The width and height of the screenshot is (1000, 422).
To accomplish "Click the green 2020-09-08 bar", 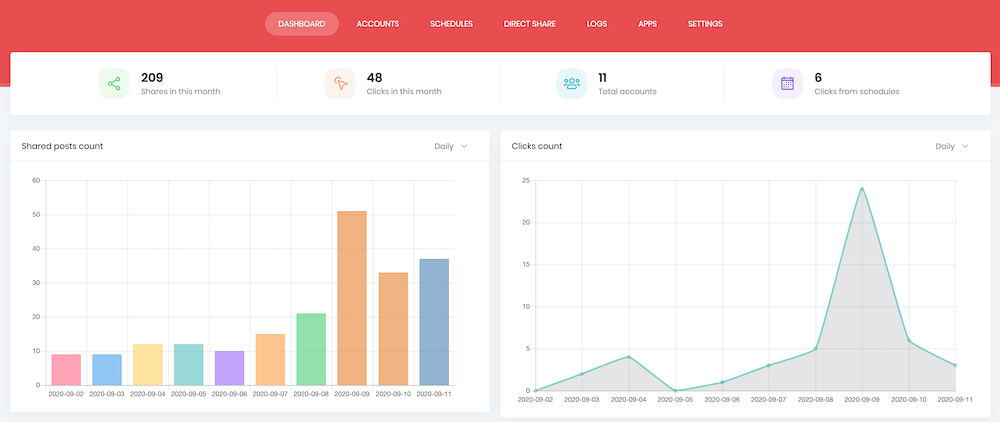I will (x=311, y=349).
